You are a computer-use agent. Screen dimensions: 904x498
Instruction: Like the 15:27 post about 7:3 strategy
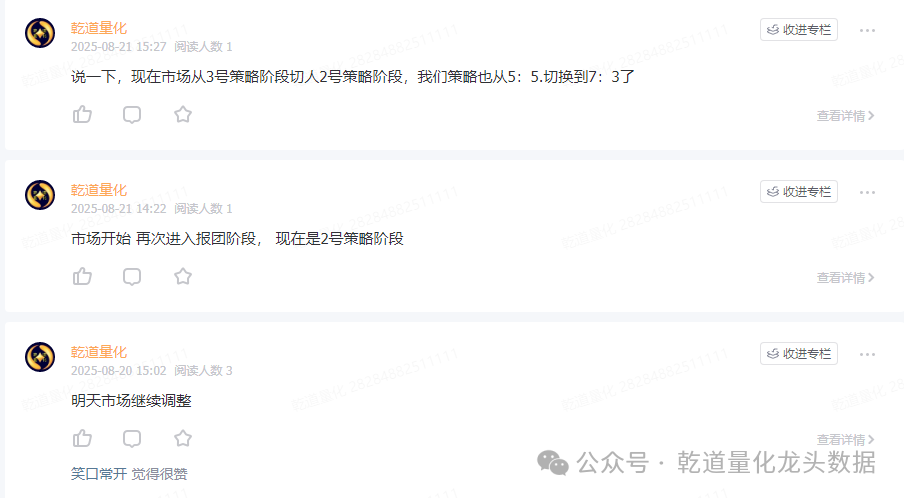tap(82, 114)
